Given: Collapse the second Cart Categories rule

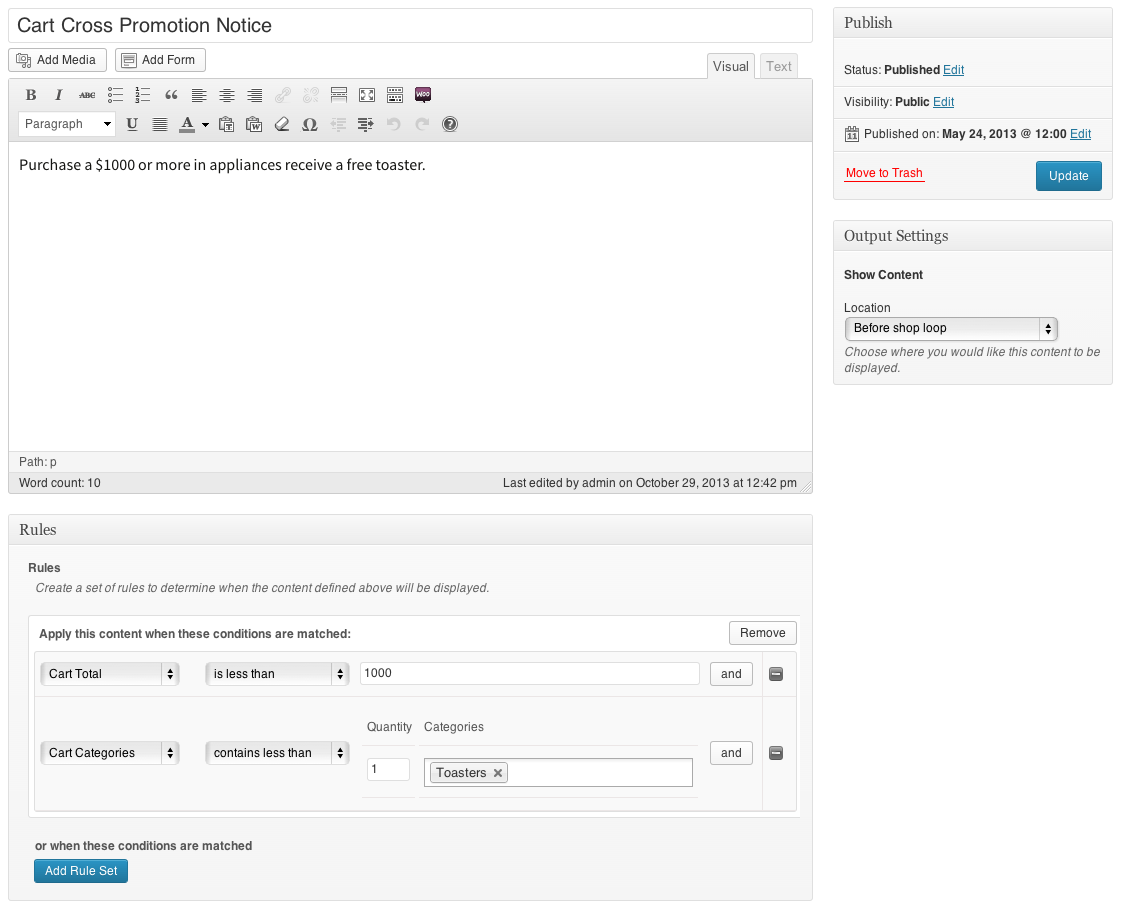Looking at the screenshot, I should tap(776, 753).
